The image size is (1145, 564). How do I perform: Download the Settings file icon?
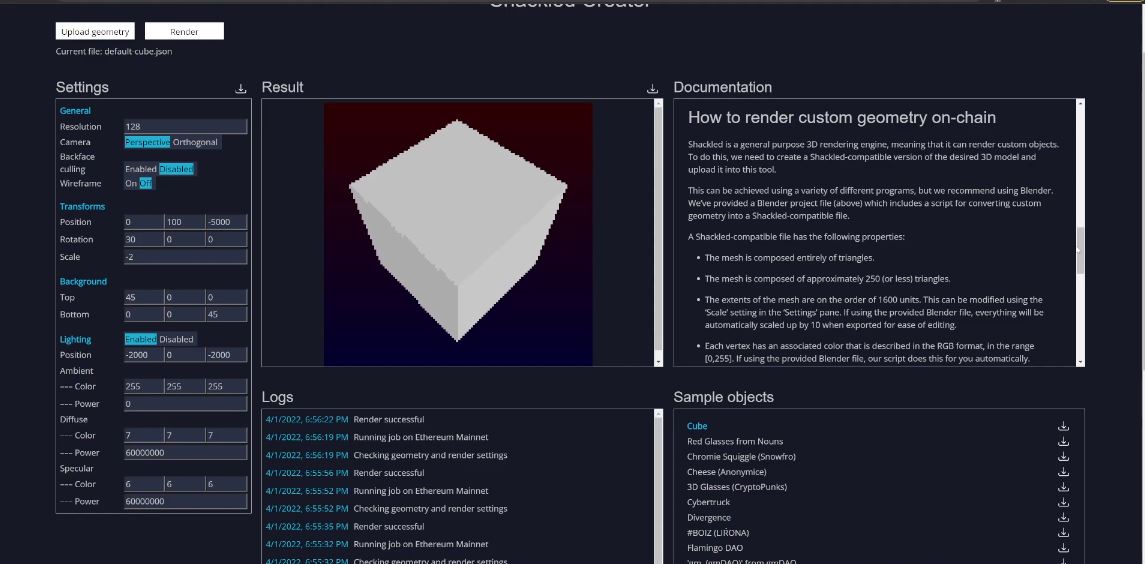coord(241,88)
